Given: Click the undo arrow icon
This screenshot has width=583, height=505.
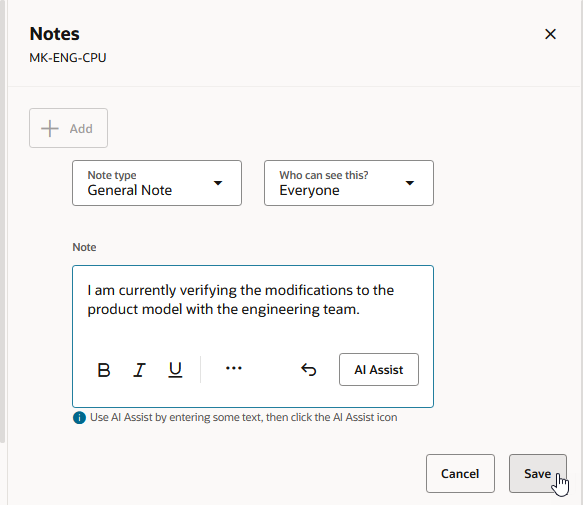Looking at the screenshot, I should 309,370.
